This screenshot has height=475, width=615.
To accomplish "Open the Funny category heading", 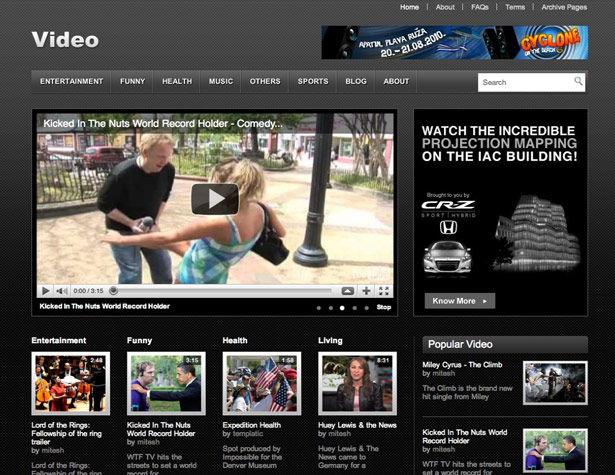I will point(139,340).
